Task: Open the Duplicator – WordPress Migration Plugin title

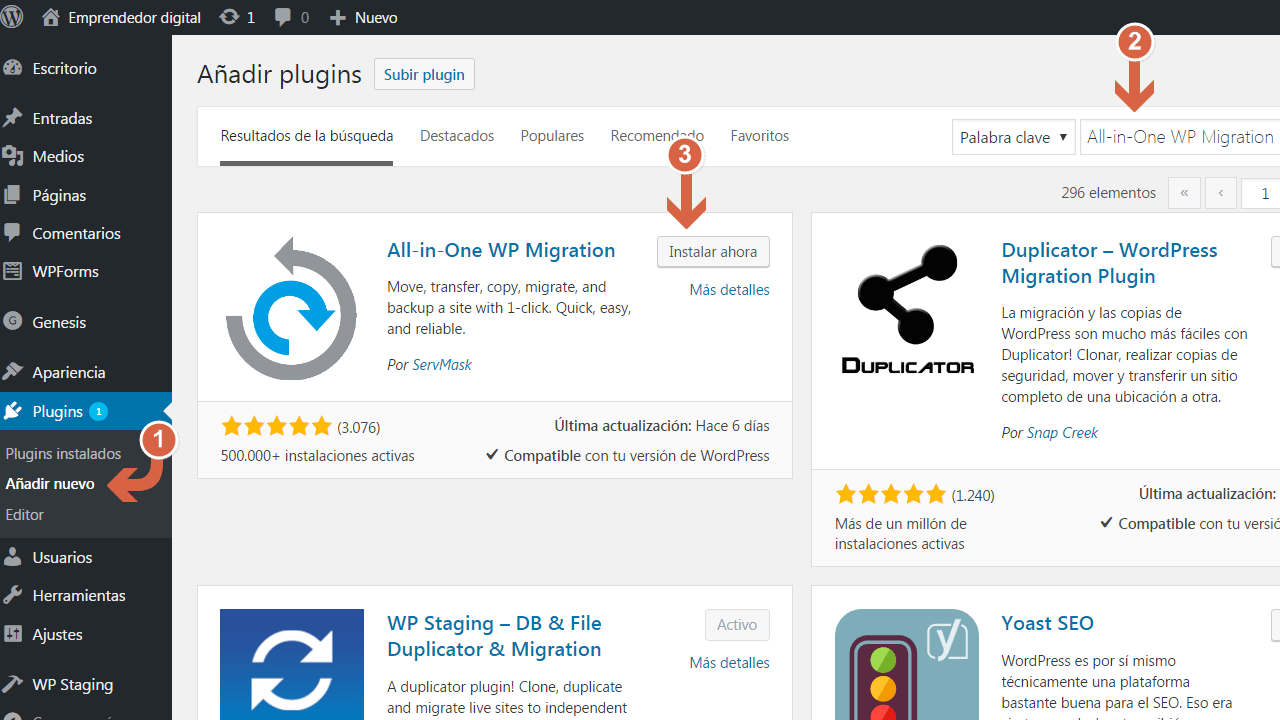Action: 1109,263
